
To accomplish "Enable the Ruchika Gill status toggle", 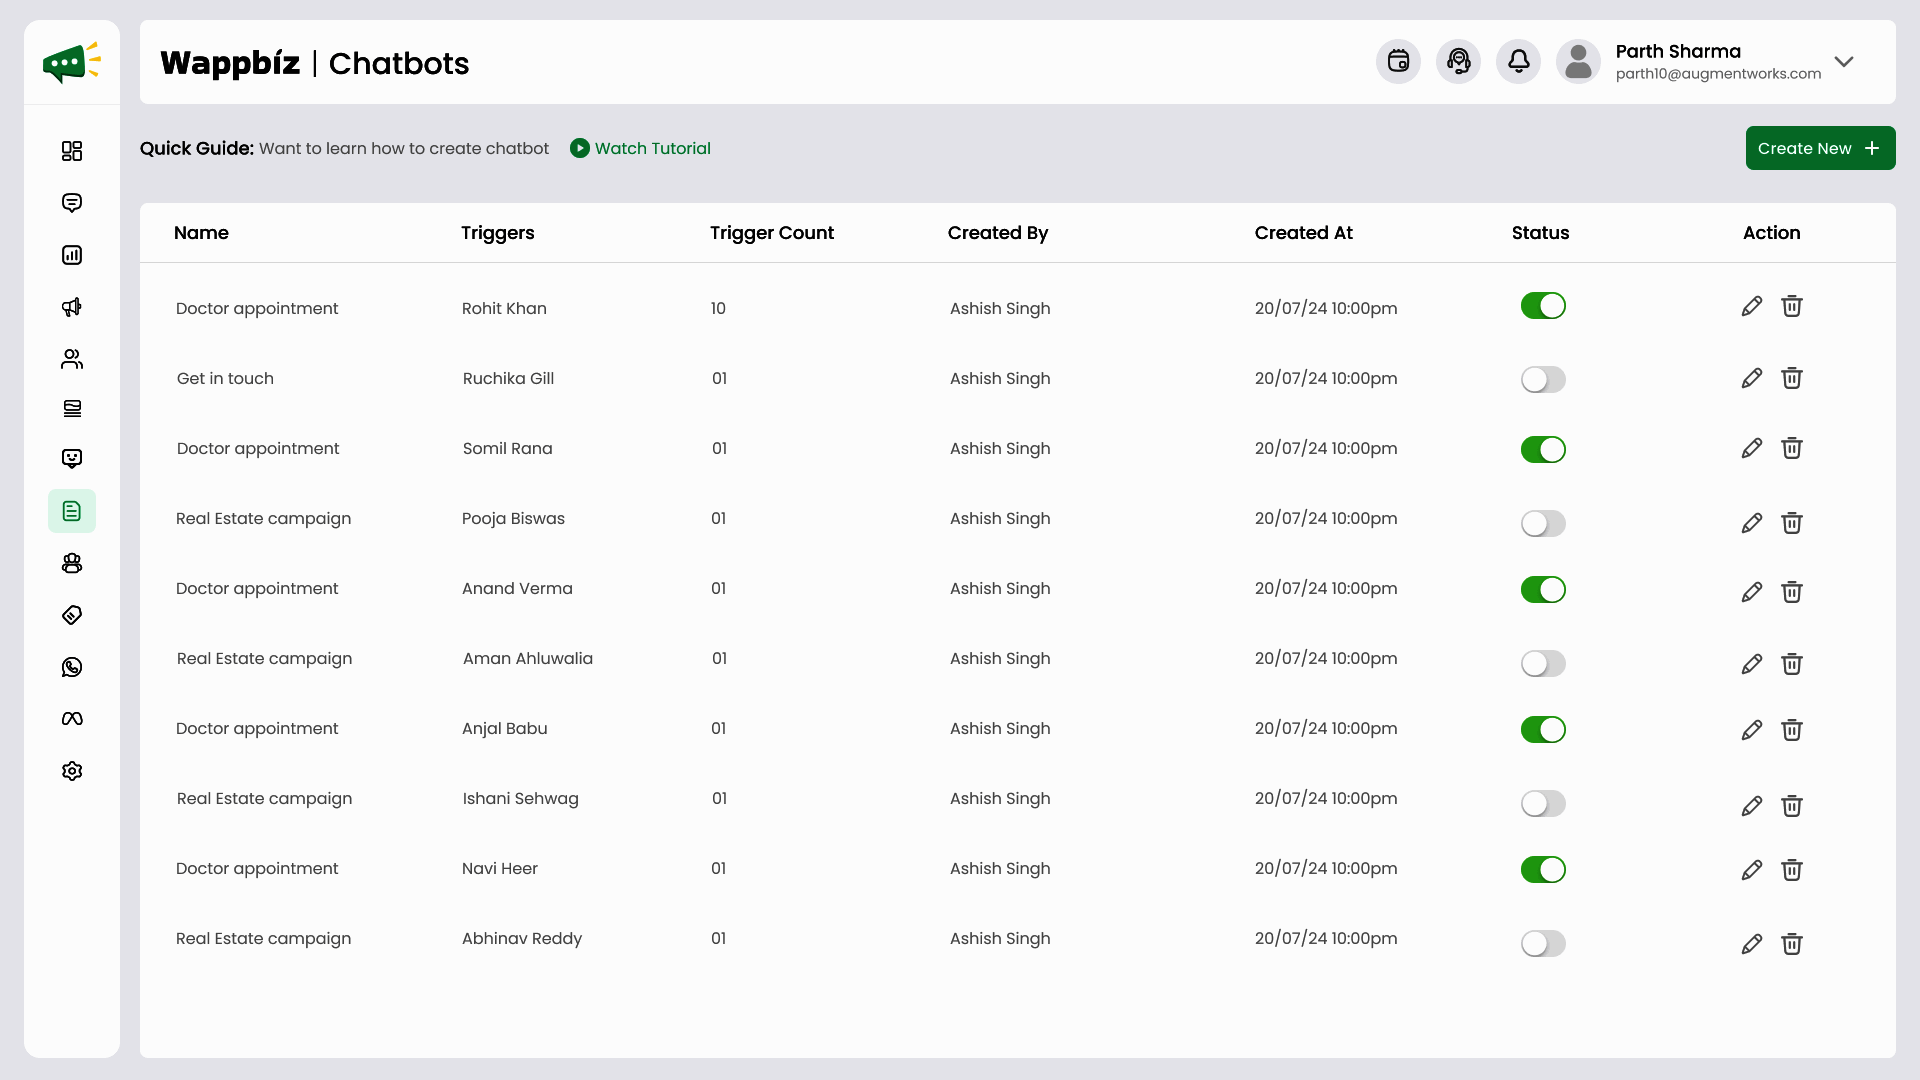I will click(1543, 380).
